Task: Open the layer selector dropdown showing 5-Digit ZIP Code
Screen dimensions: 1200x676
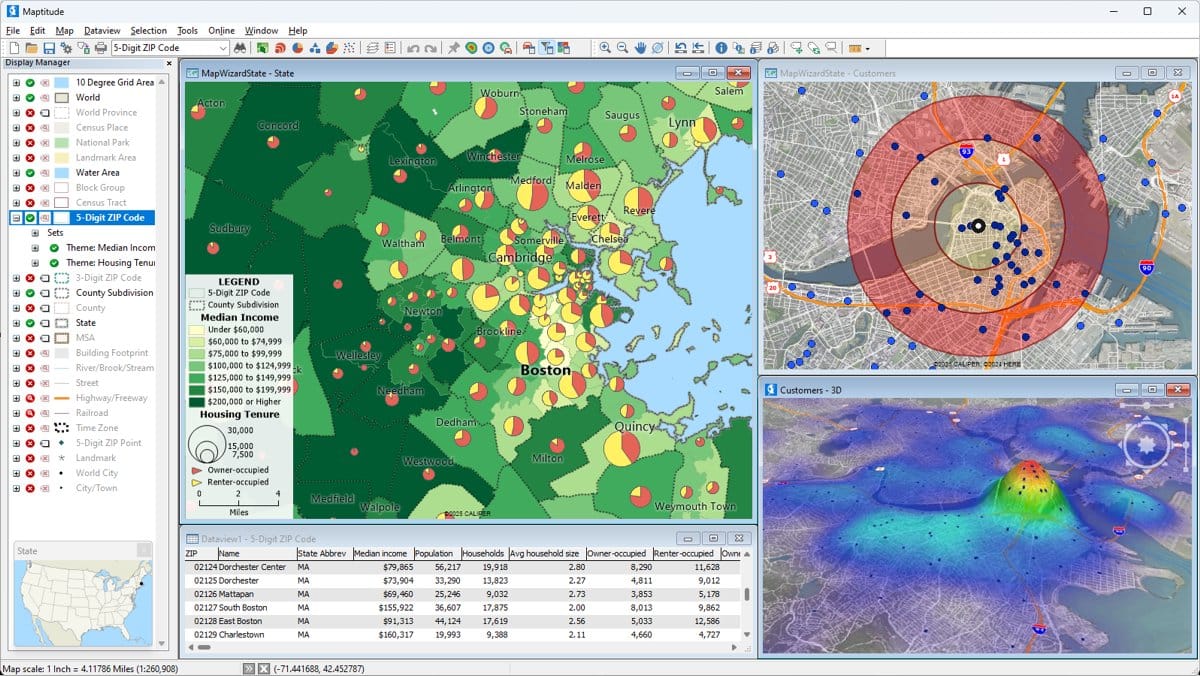Action: coord(225,47)
